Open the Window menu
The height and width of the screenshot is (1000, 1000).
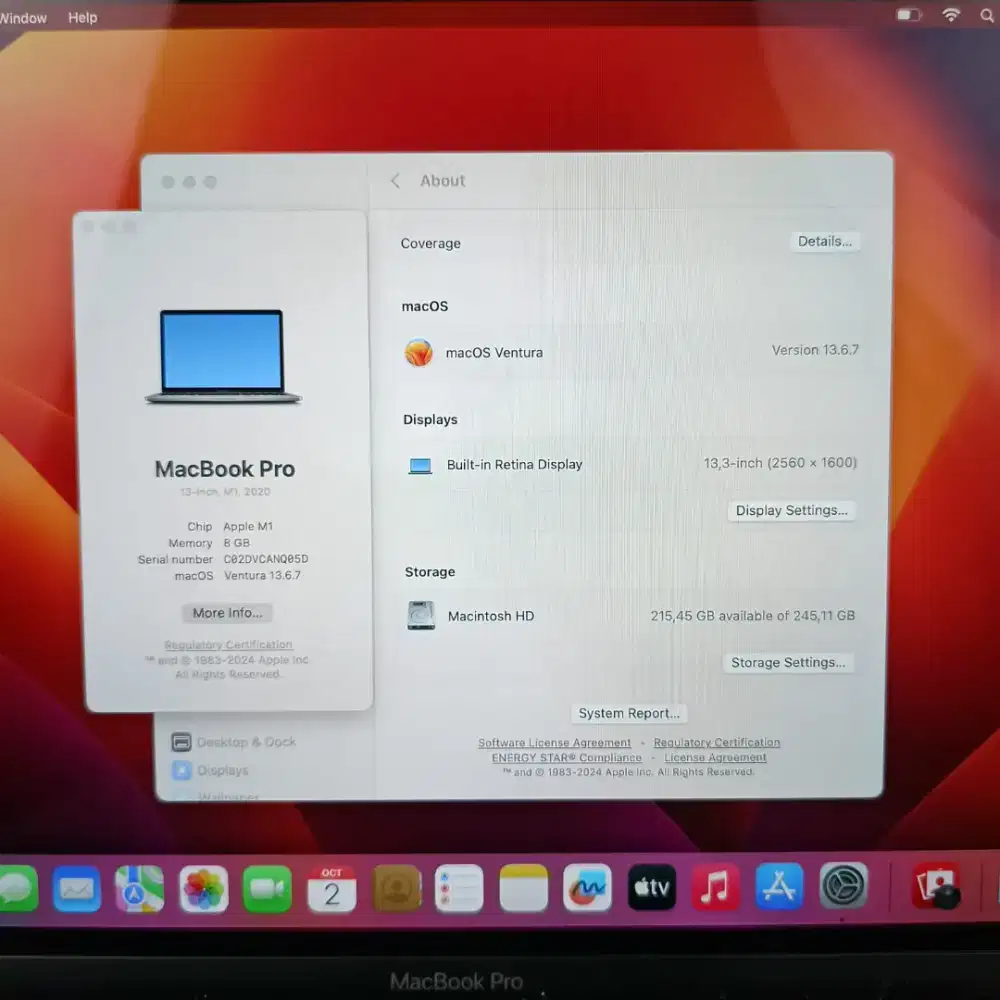click(23, 18)
